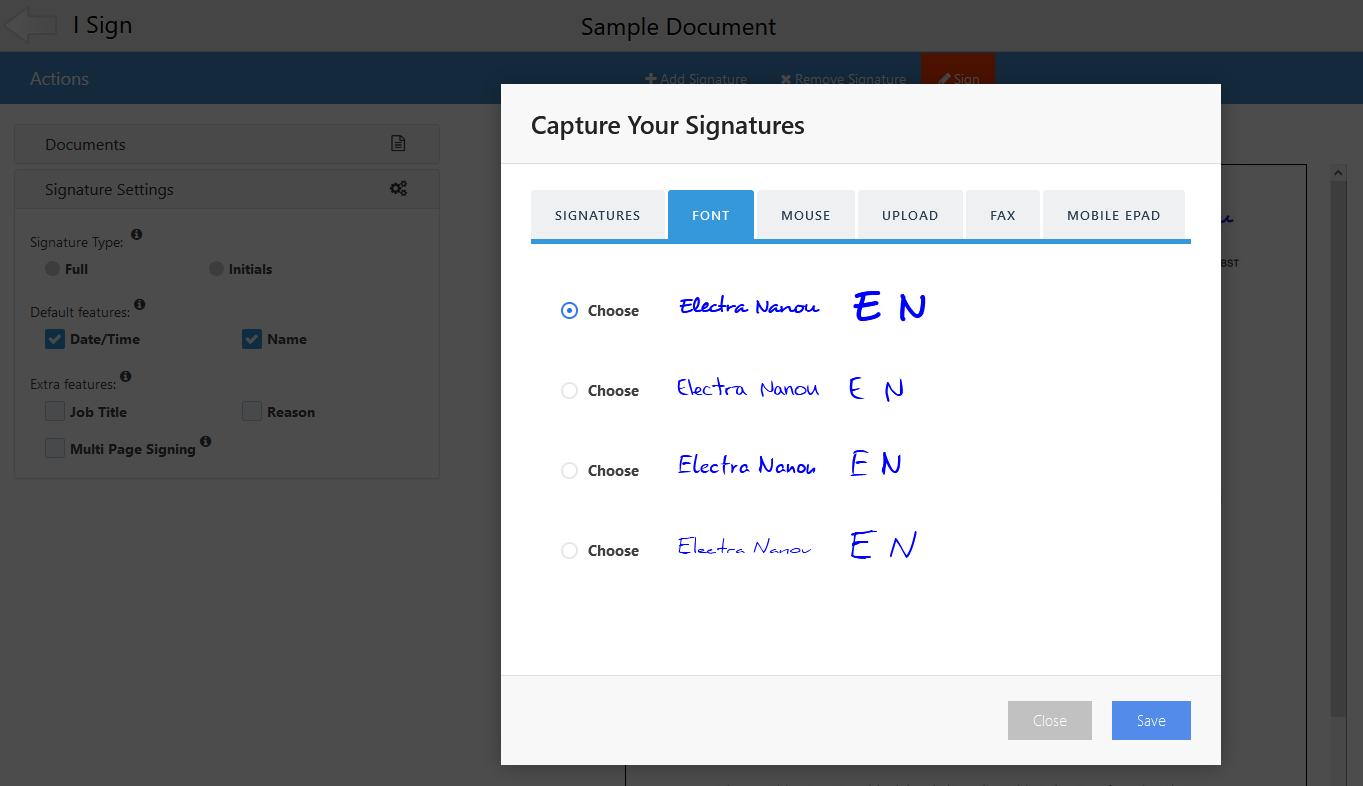1363x786 pixels.
Task: Click the info icon beside Default features
Action: 140,304
